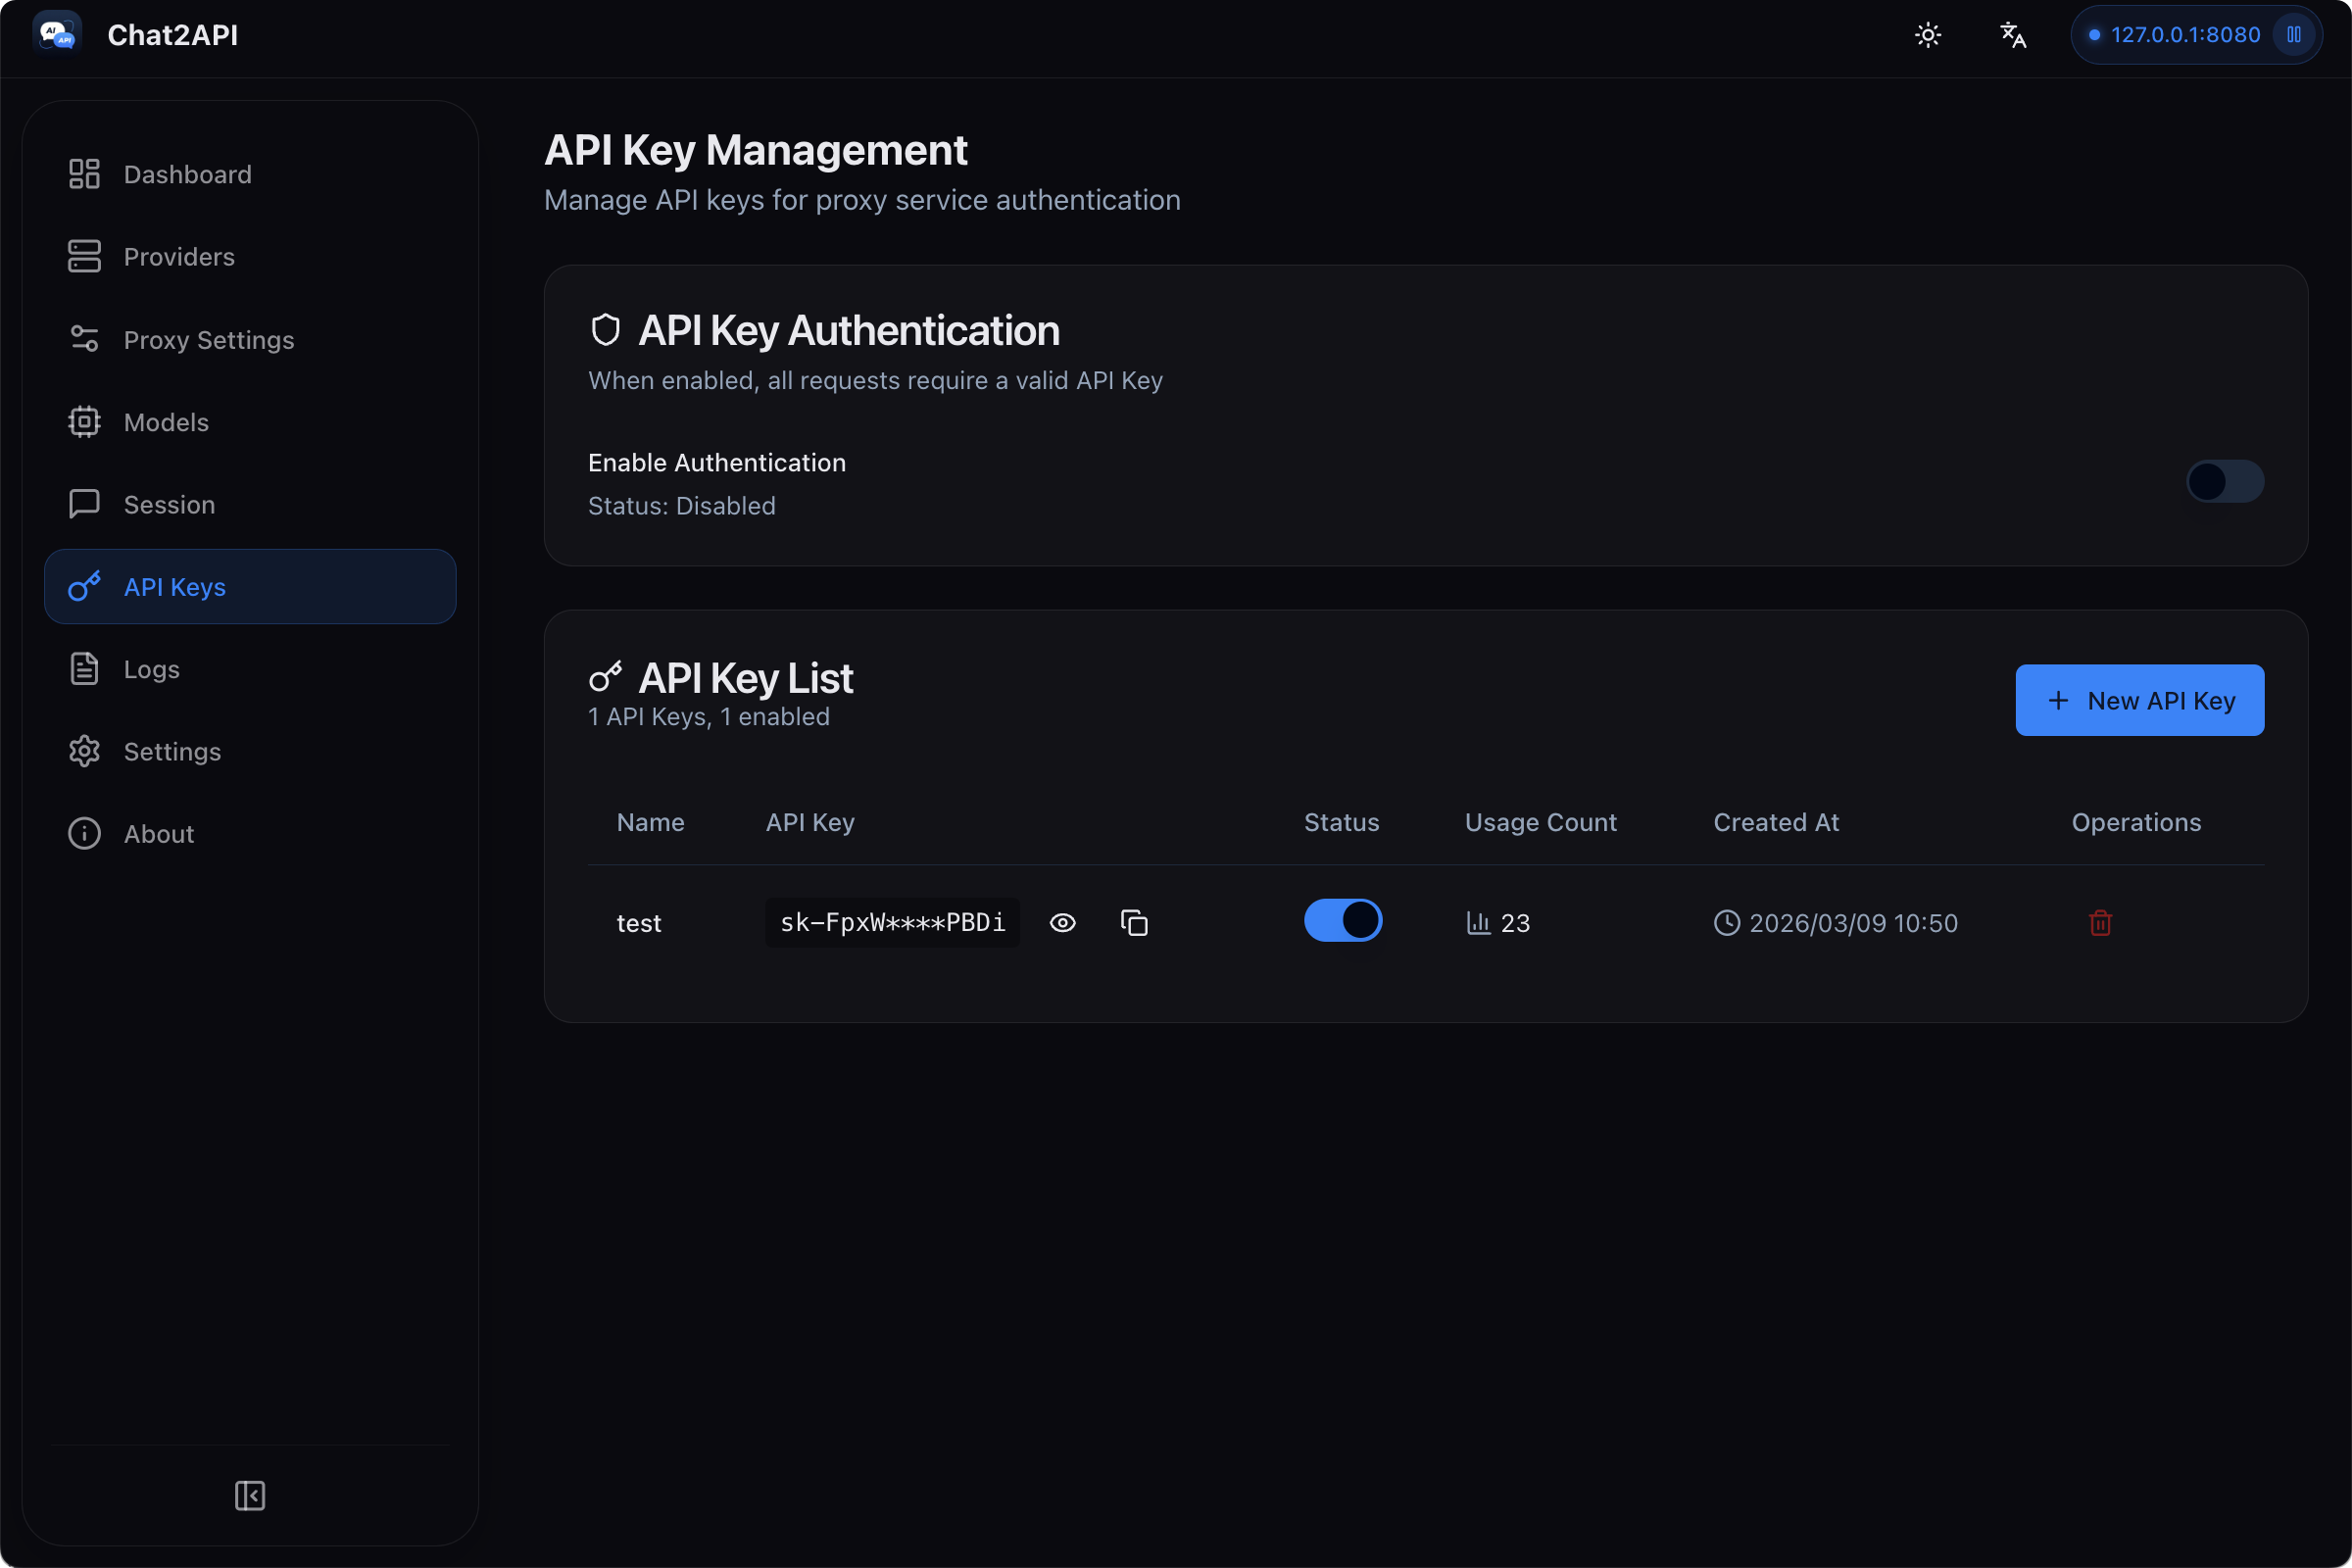Go to Providers section
The image size is (2352, 1568).
250,256
